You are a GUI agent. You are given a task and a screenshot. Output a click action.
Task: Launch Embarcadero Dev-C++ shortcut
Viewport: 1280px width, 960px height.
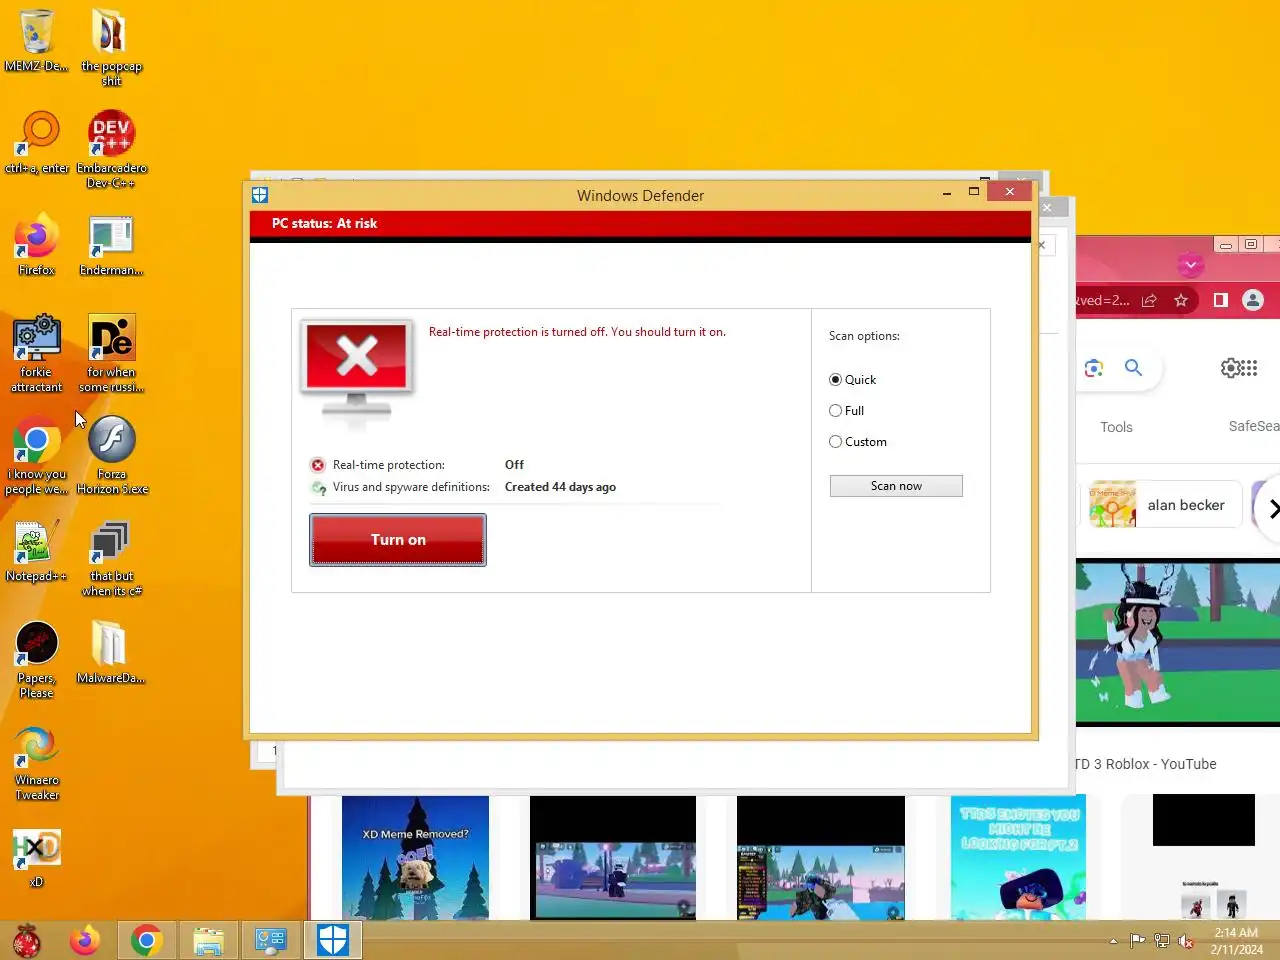[111, 149]
